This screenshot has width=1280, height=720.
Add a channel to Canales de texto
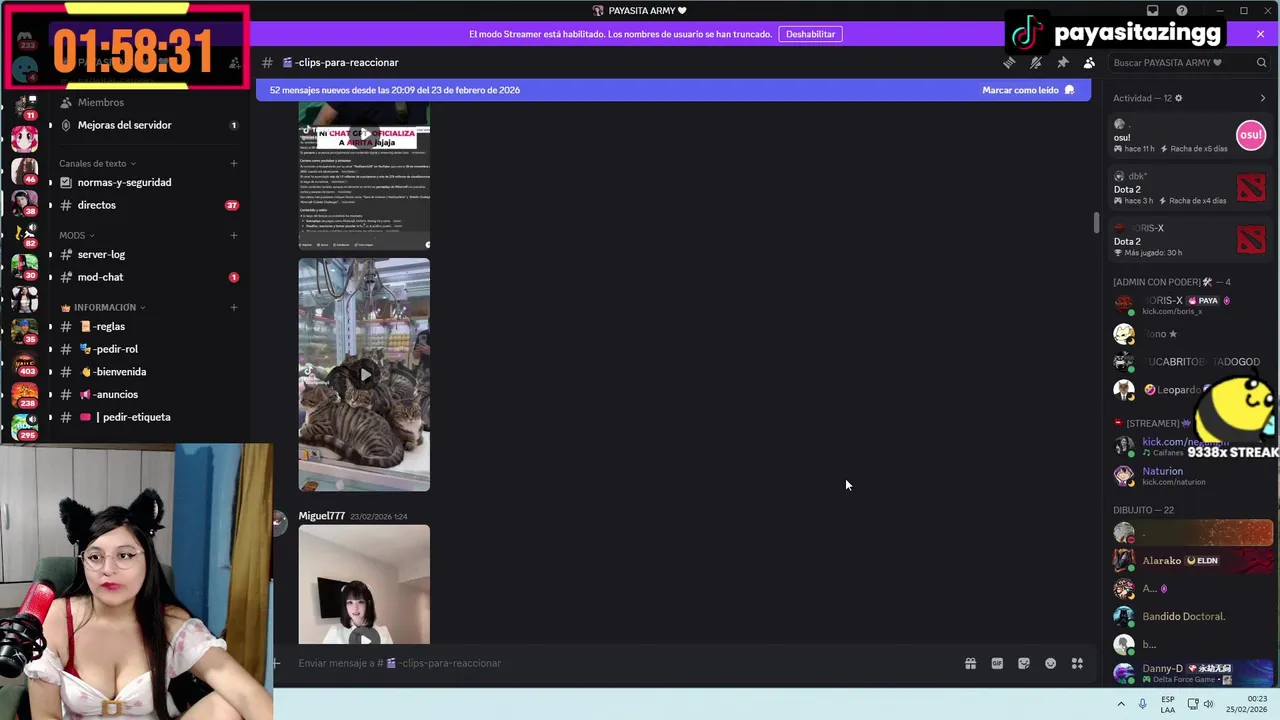234,163
